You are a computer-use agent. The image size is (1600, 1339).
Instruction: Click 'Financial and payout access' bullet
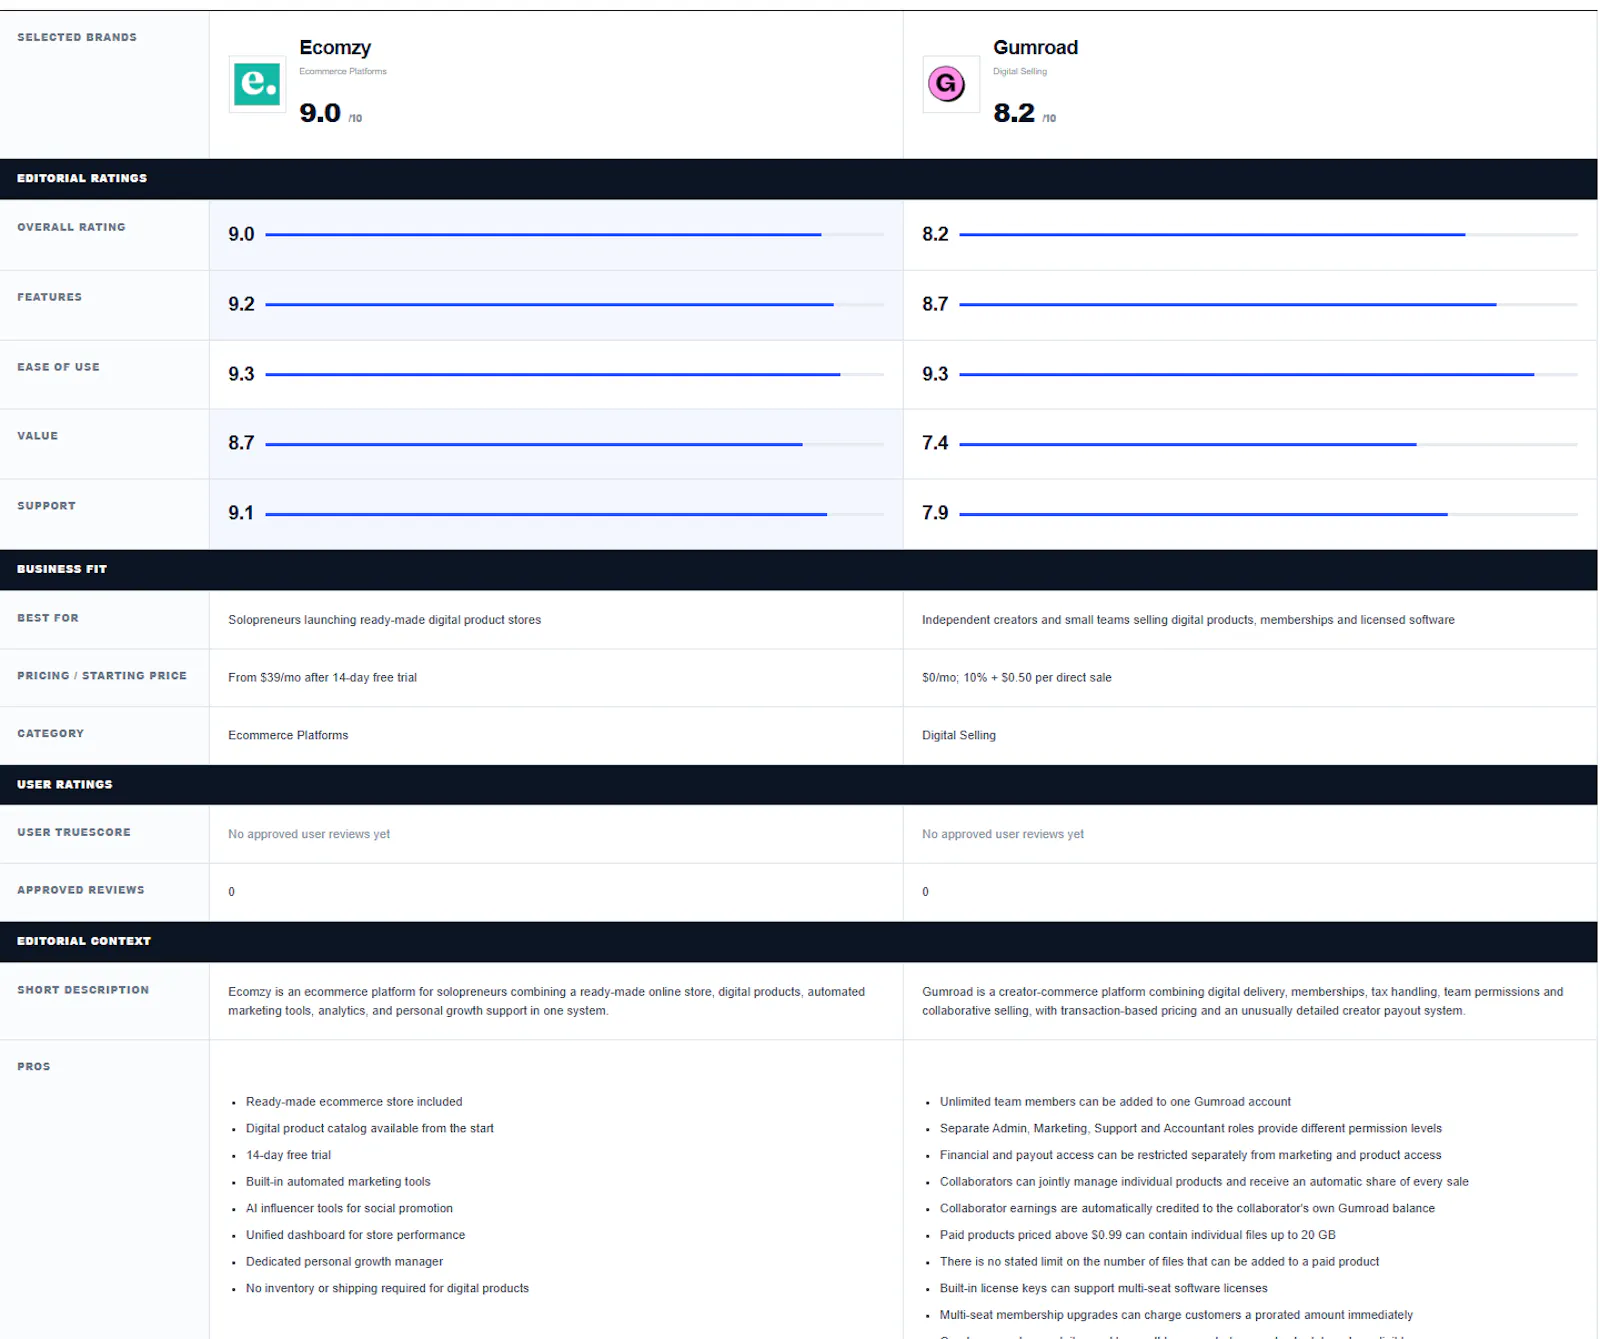click(1190, 1155)
